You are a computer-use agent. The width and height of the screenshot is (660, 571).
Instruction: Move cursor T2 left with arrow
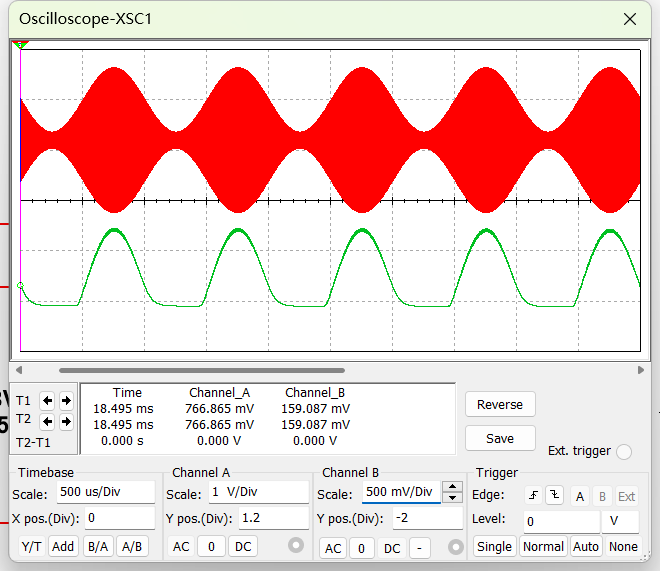click(x=47, y=421)
